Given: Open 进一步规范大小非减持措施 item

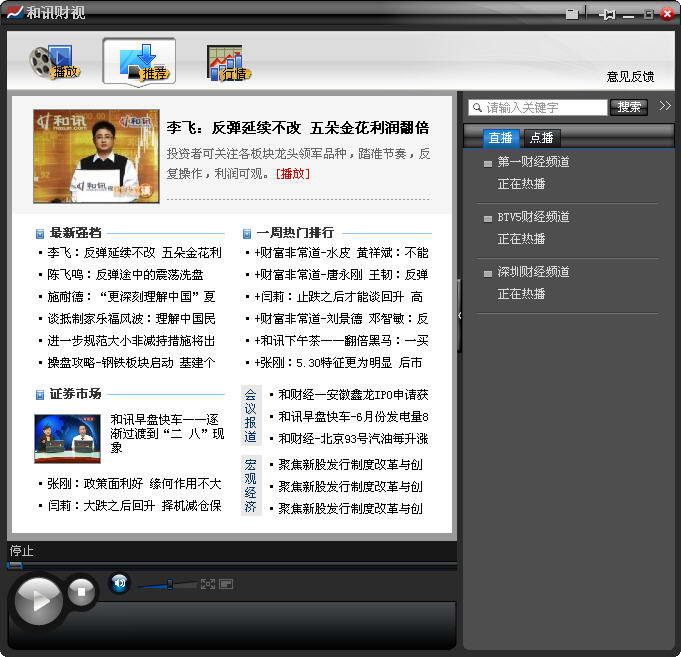Looking at the screenshot, I should point(131,341).
